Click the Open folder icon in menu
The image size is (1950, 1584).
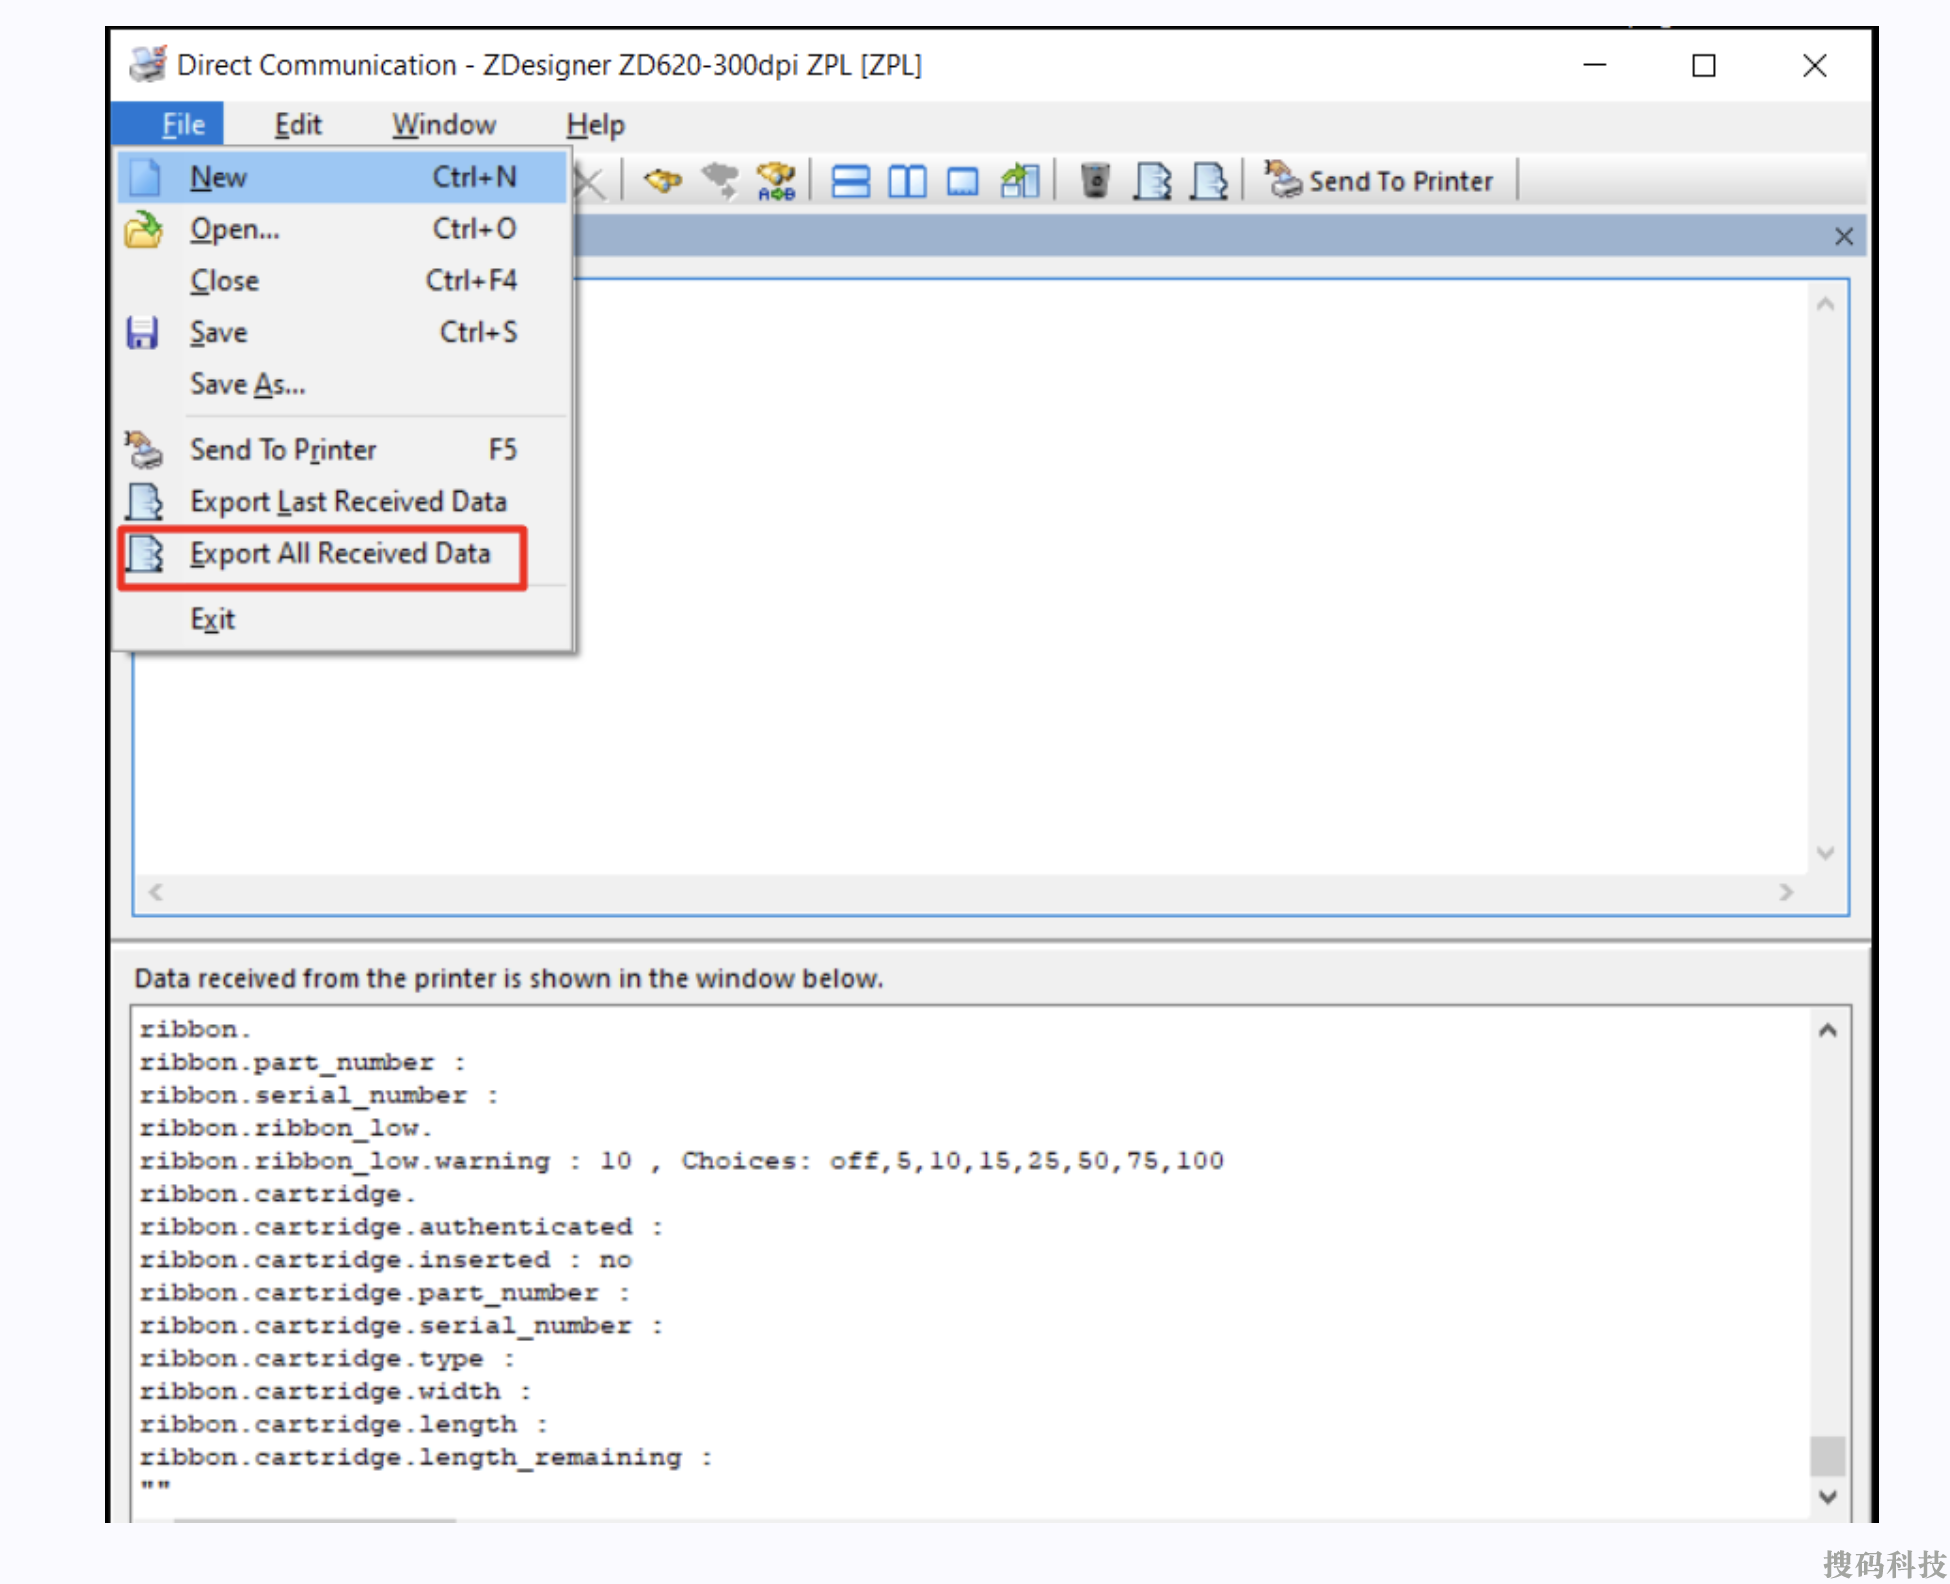coord(144,229)
